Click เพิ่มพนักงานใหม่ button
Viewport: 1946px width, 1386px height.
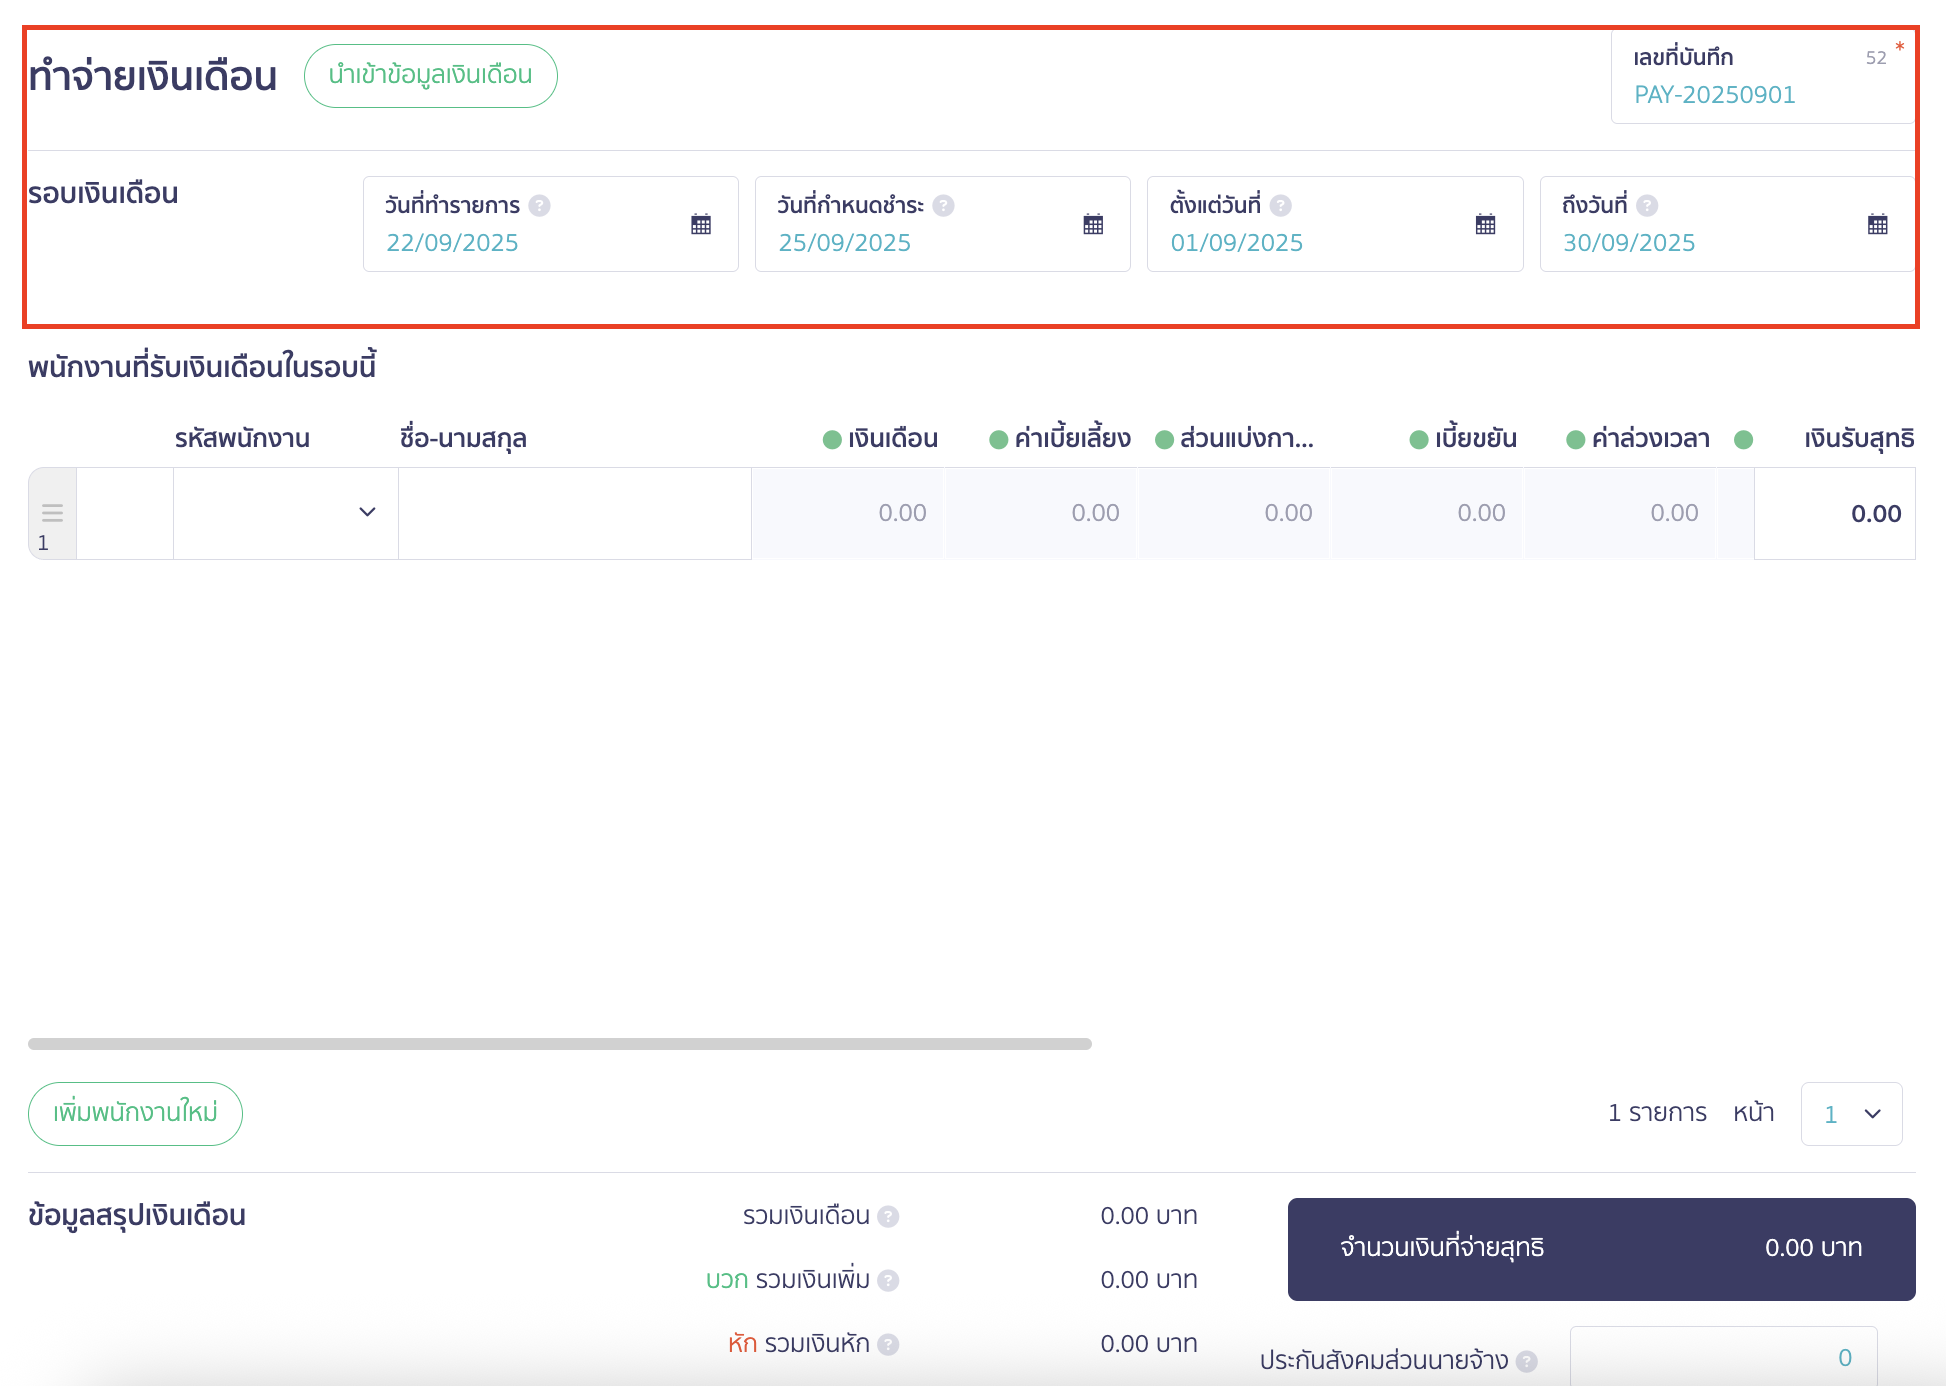click(135, 1113)
